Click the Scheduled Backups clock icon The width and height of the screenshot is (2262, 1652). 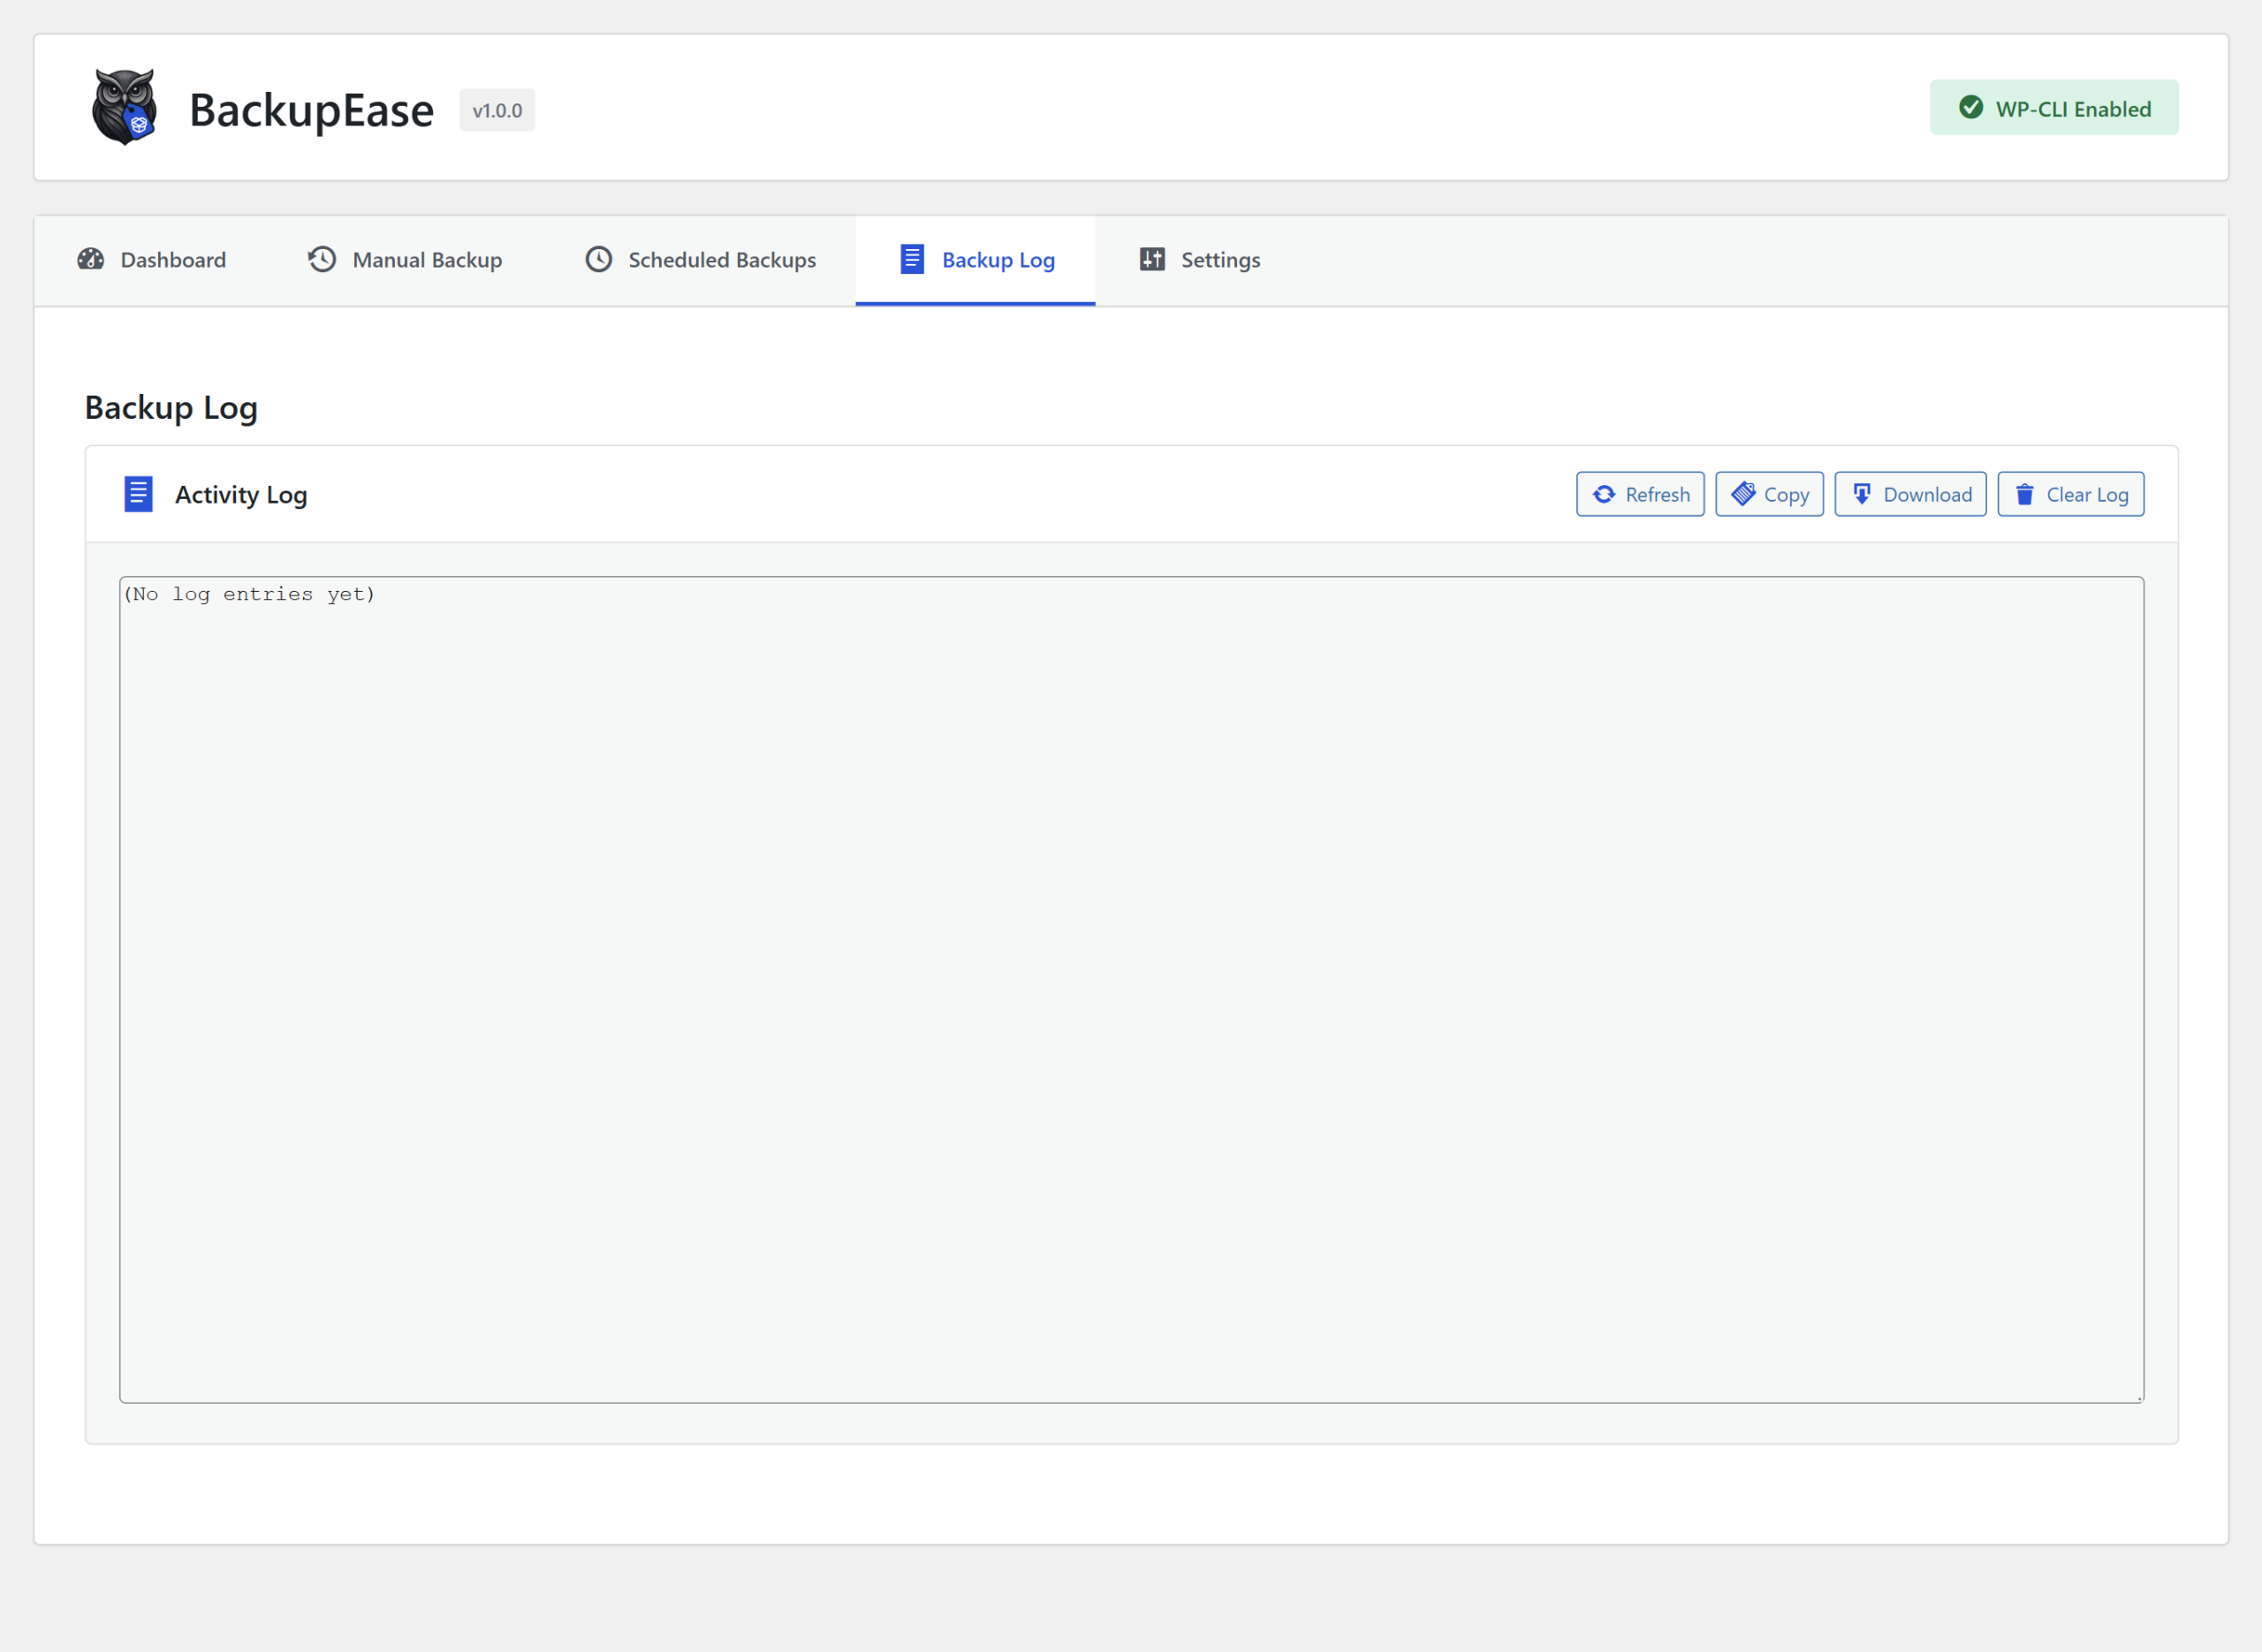click(x=598, y=260)
